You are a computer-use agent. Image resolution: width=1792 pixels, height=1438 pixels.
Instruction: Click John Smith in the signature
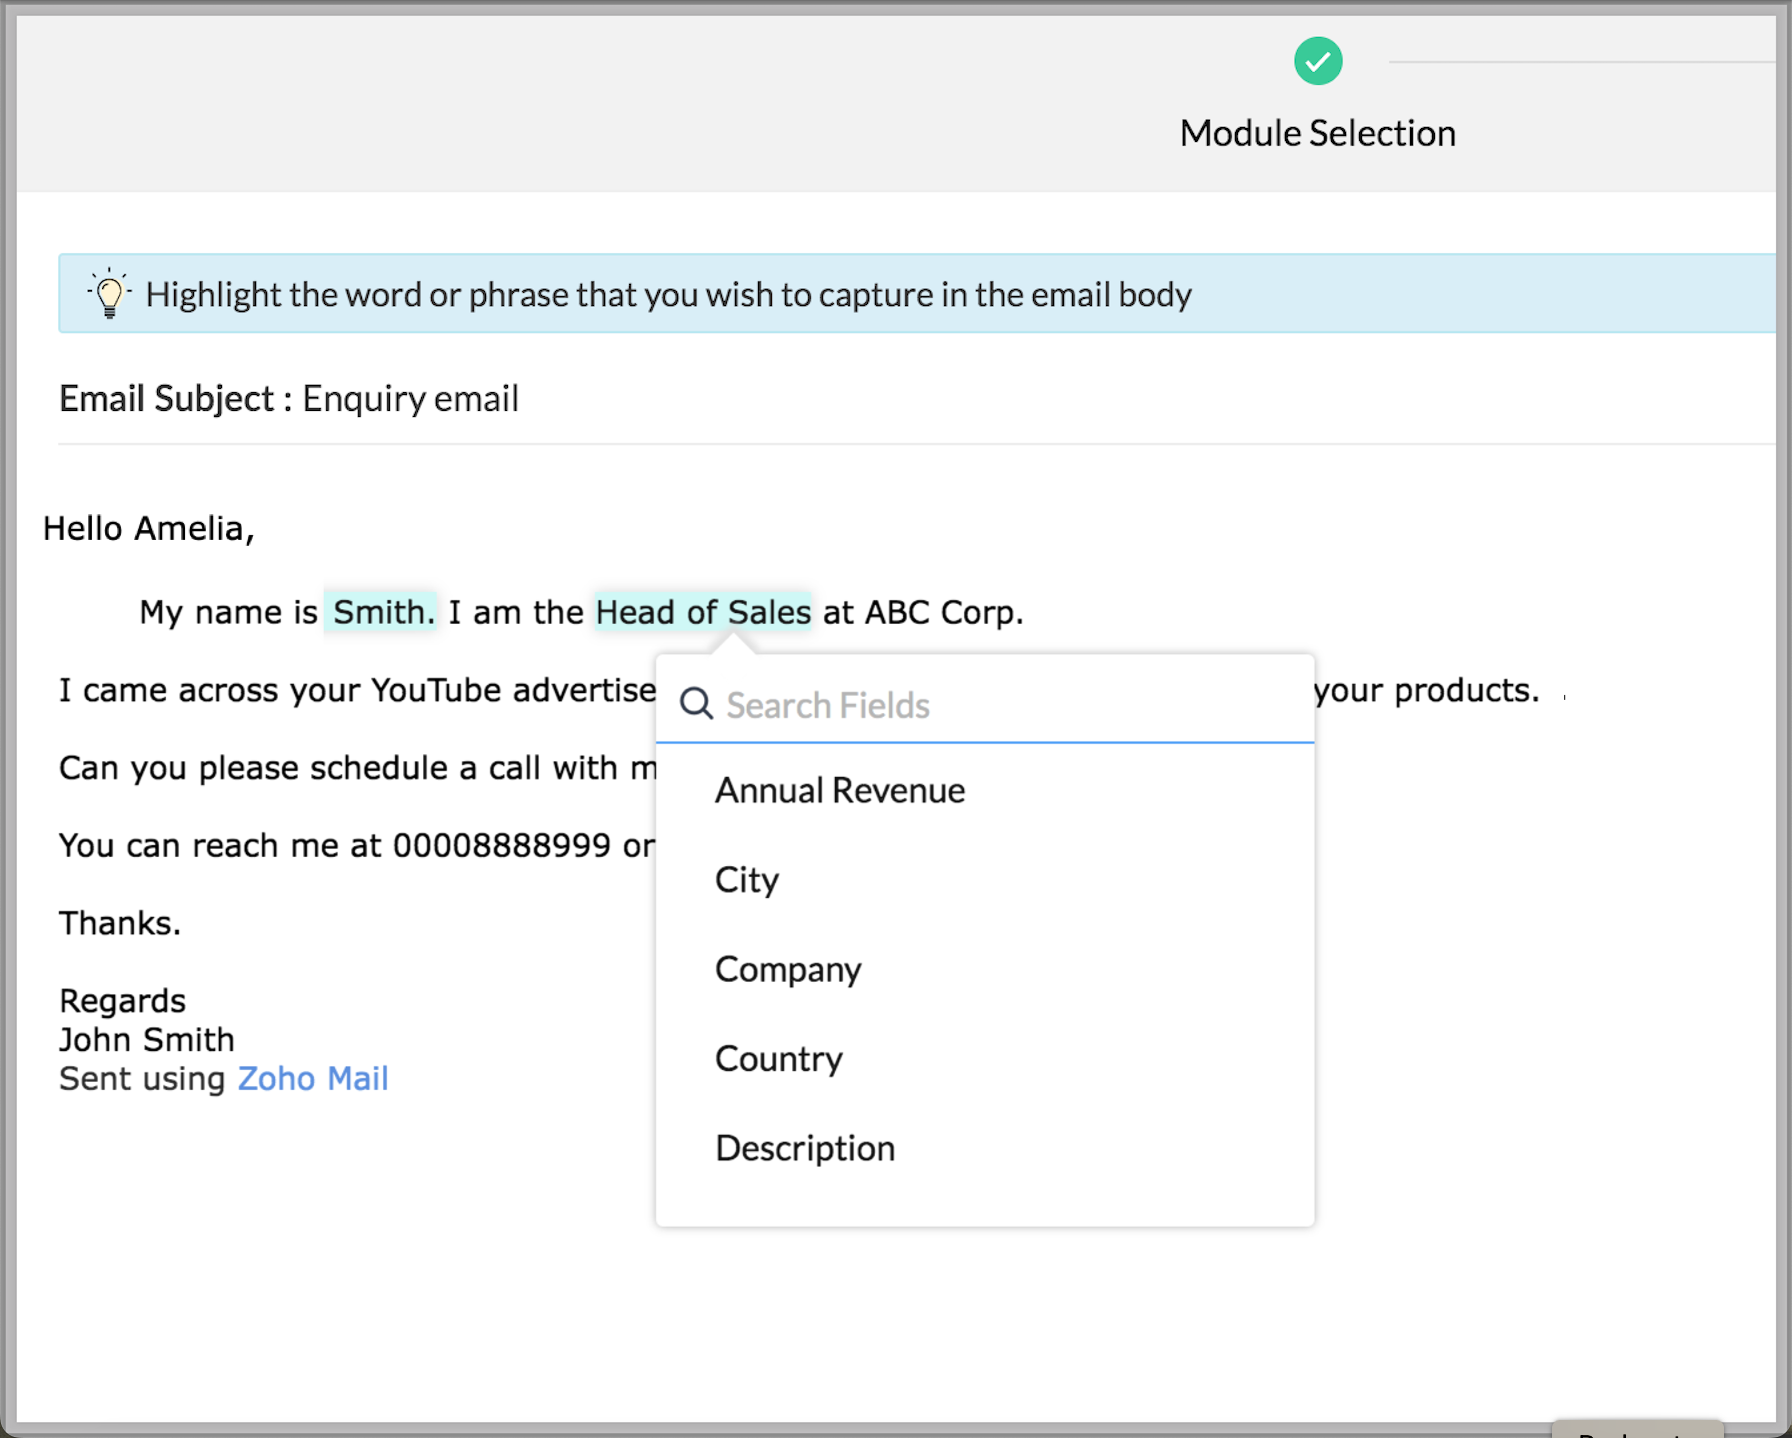point(146,1039)
